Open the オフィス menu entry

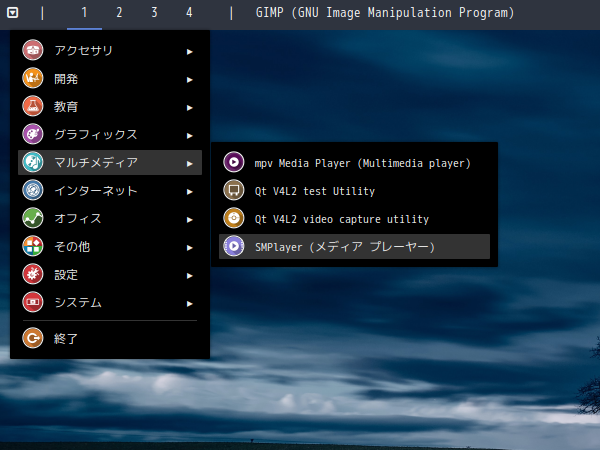[x=110, y=218]
